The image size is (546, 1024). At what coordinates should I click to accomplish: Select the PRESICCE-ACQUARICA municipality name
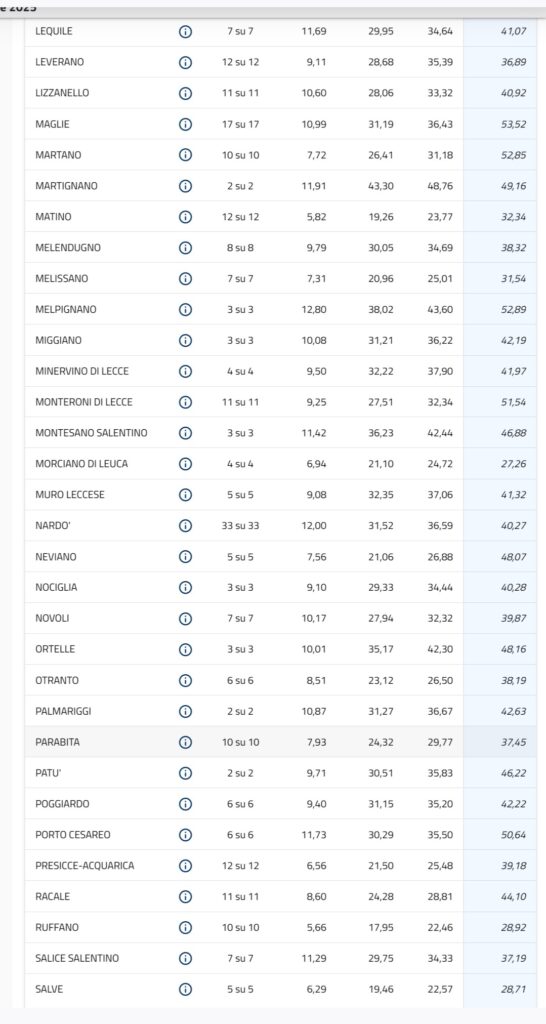[85, 866]
